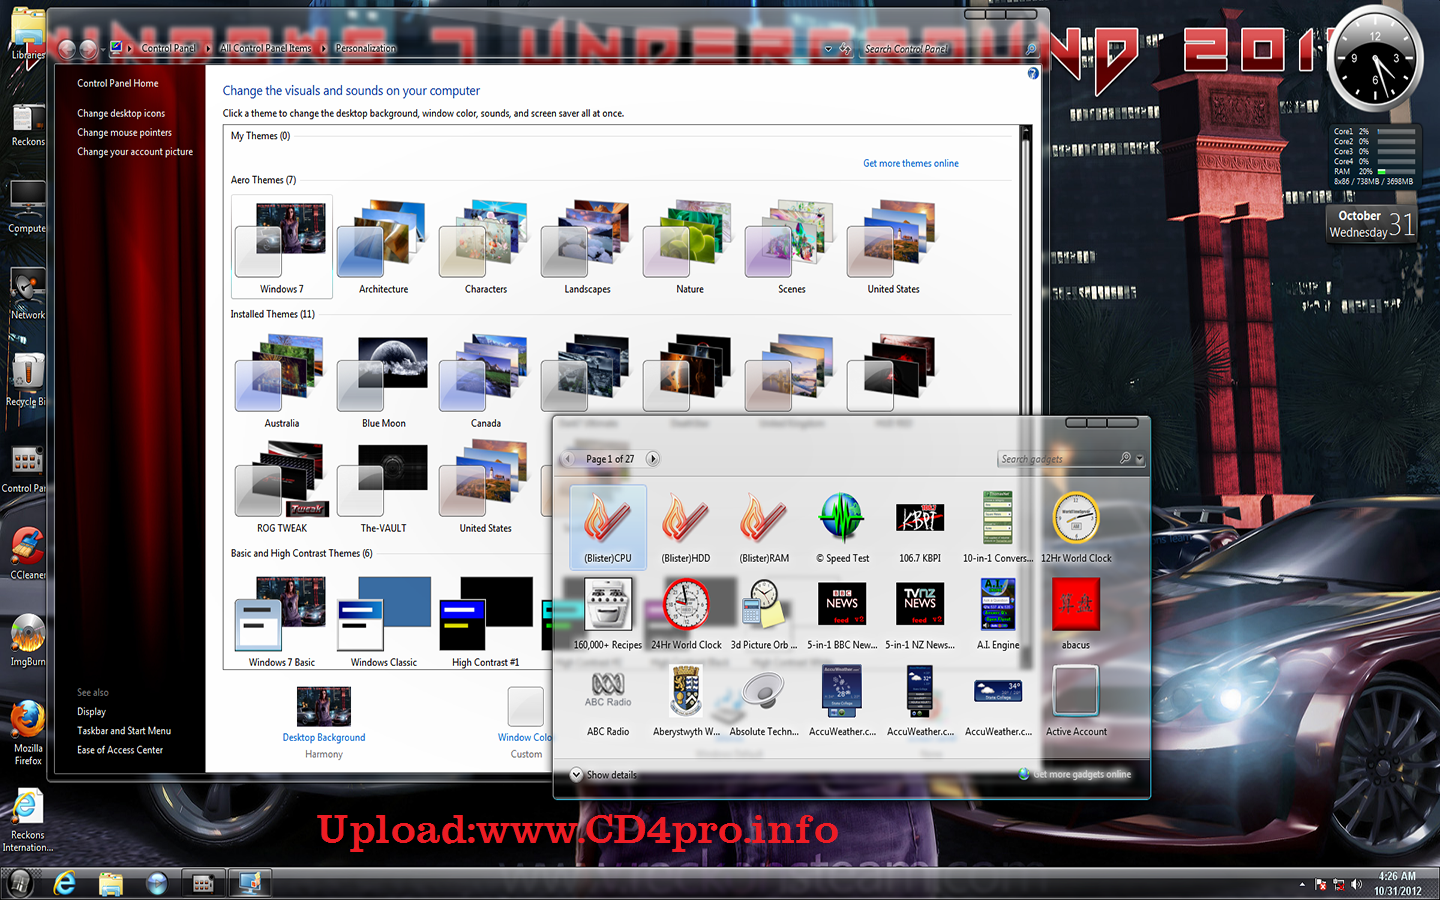Open Change desktop icons

coord(121,114)
